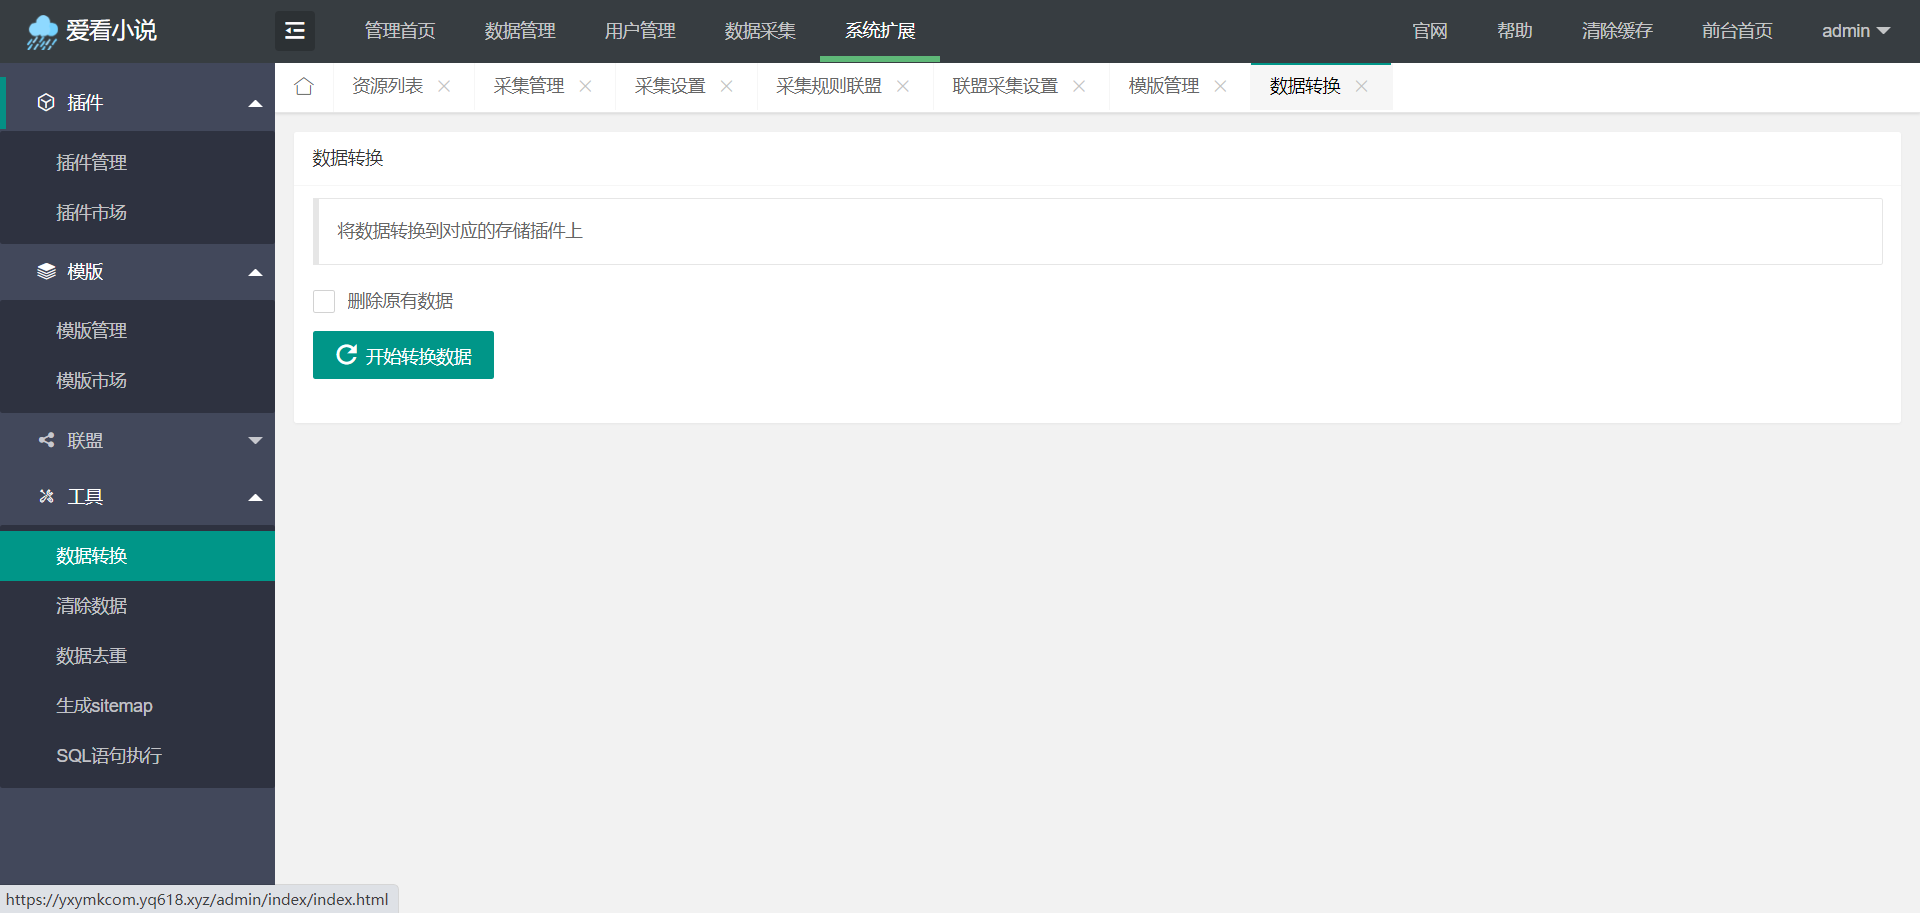
Task: Open the 帮助 link
Action: (x=1515, y=31)
